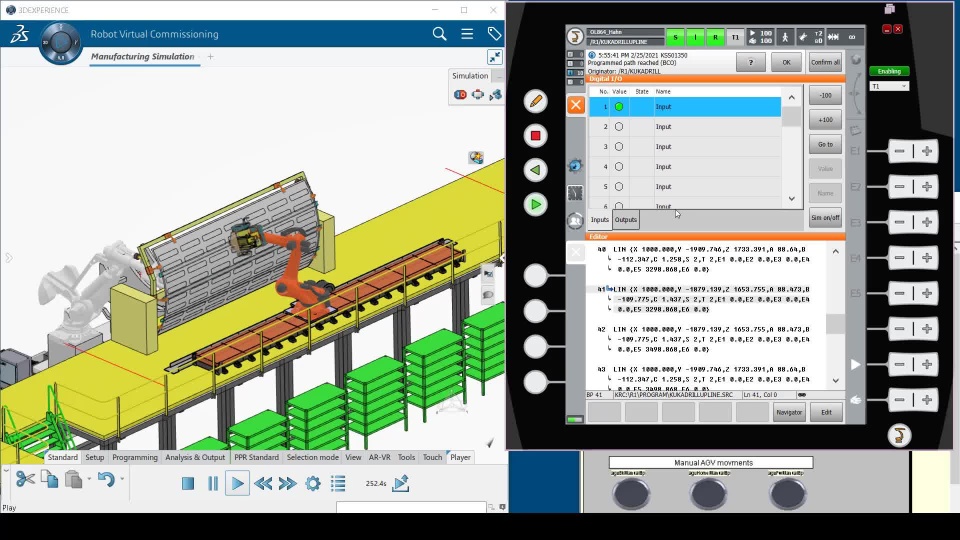The image size is (960, 540).
Task: Toggle value circle of input 4
Action: click(x=619, y=167)
